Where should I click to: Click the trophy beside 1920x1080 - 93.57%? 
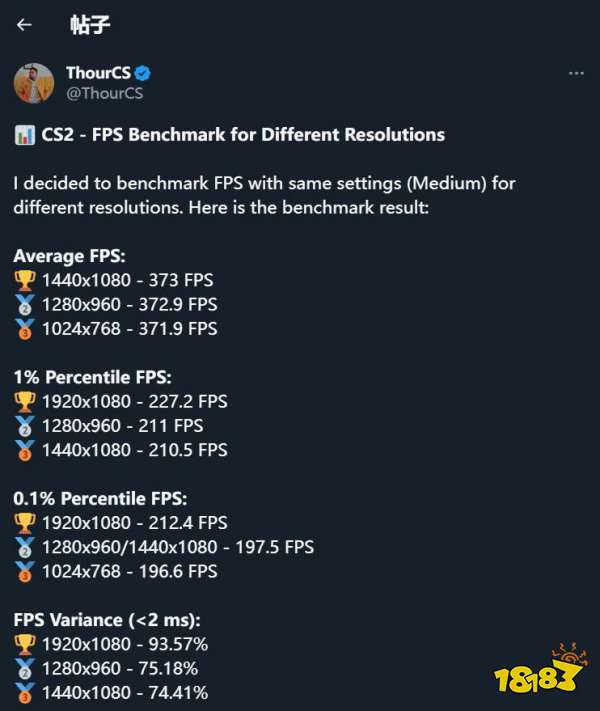click(x=25, y=645)
